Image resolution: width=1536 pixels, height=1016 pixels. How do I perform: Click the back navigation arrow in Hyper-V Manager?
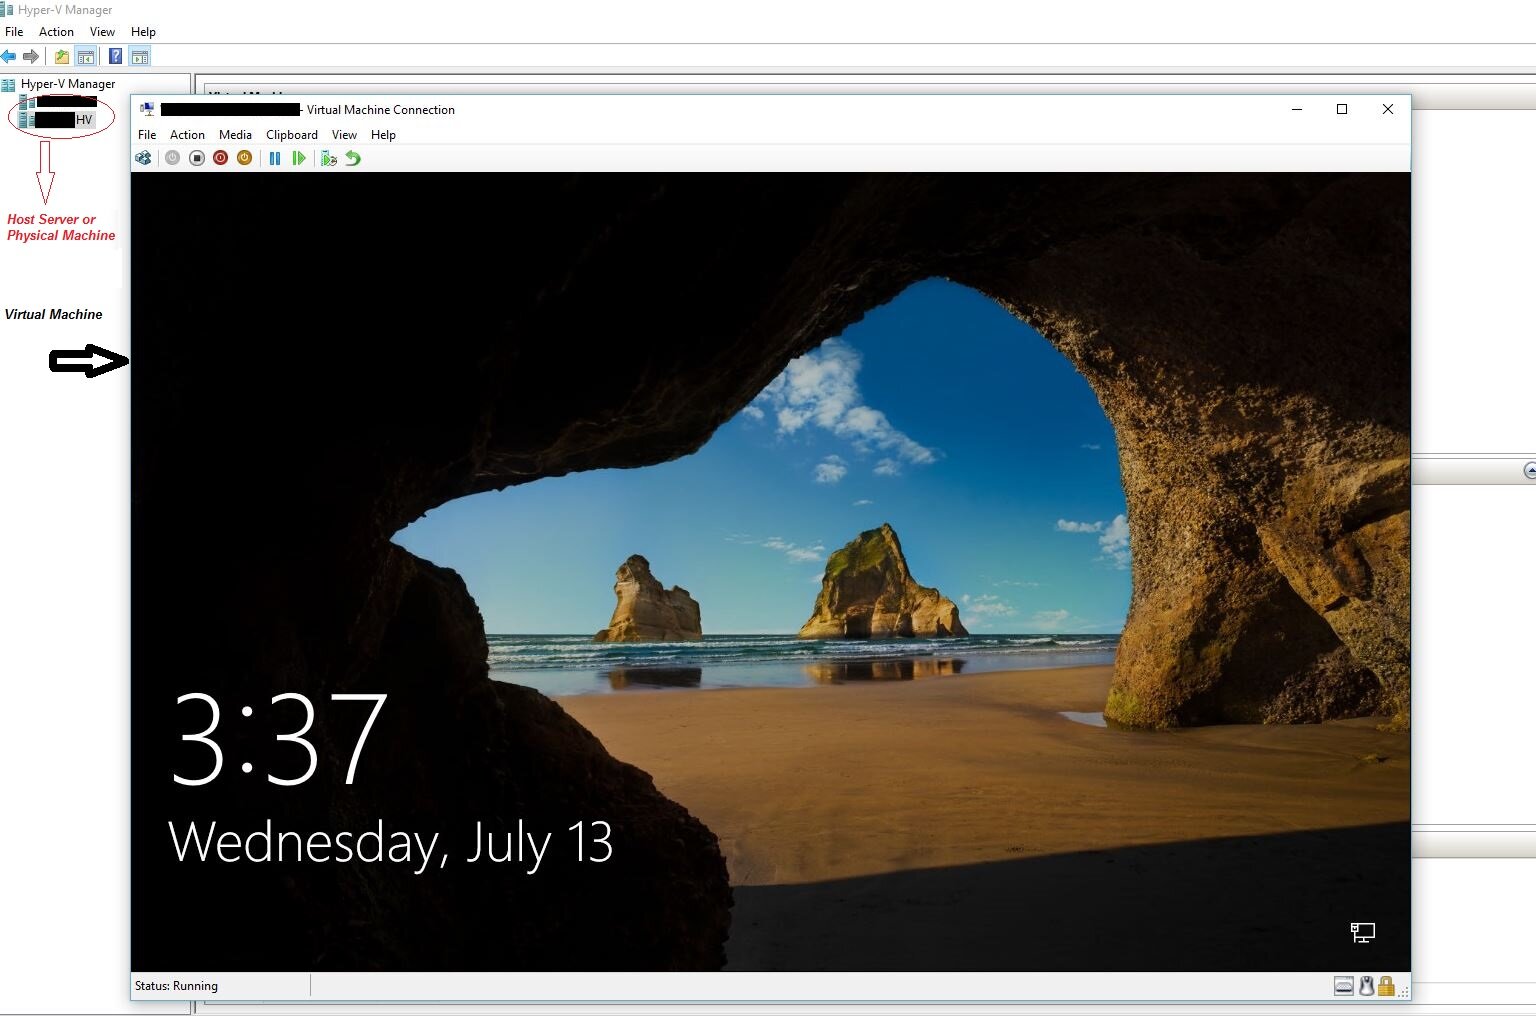pos(9,56)
